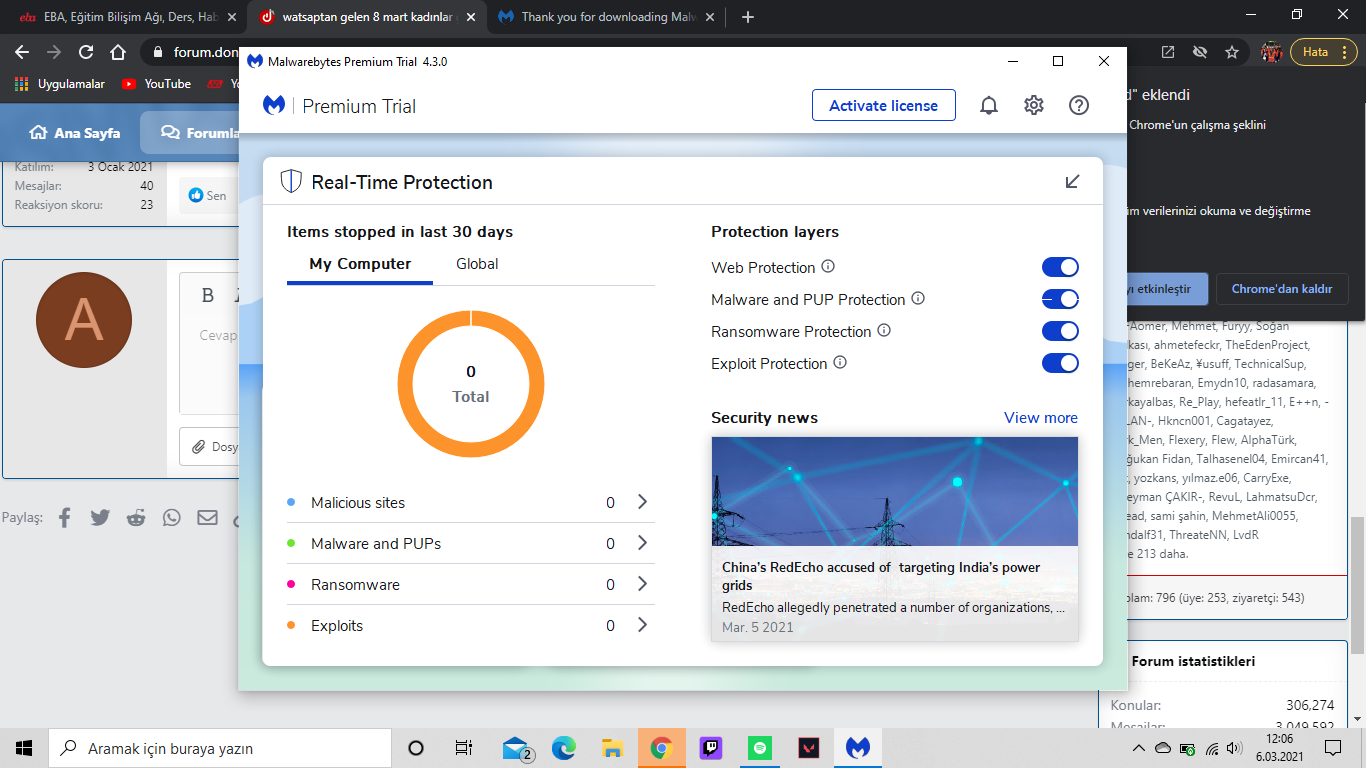The width and height of the screenshot is (1366, 768).
Task: Share forum post on WhatsApp
Action: click(x=172, y=518)
